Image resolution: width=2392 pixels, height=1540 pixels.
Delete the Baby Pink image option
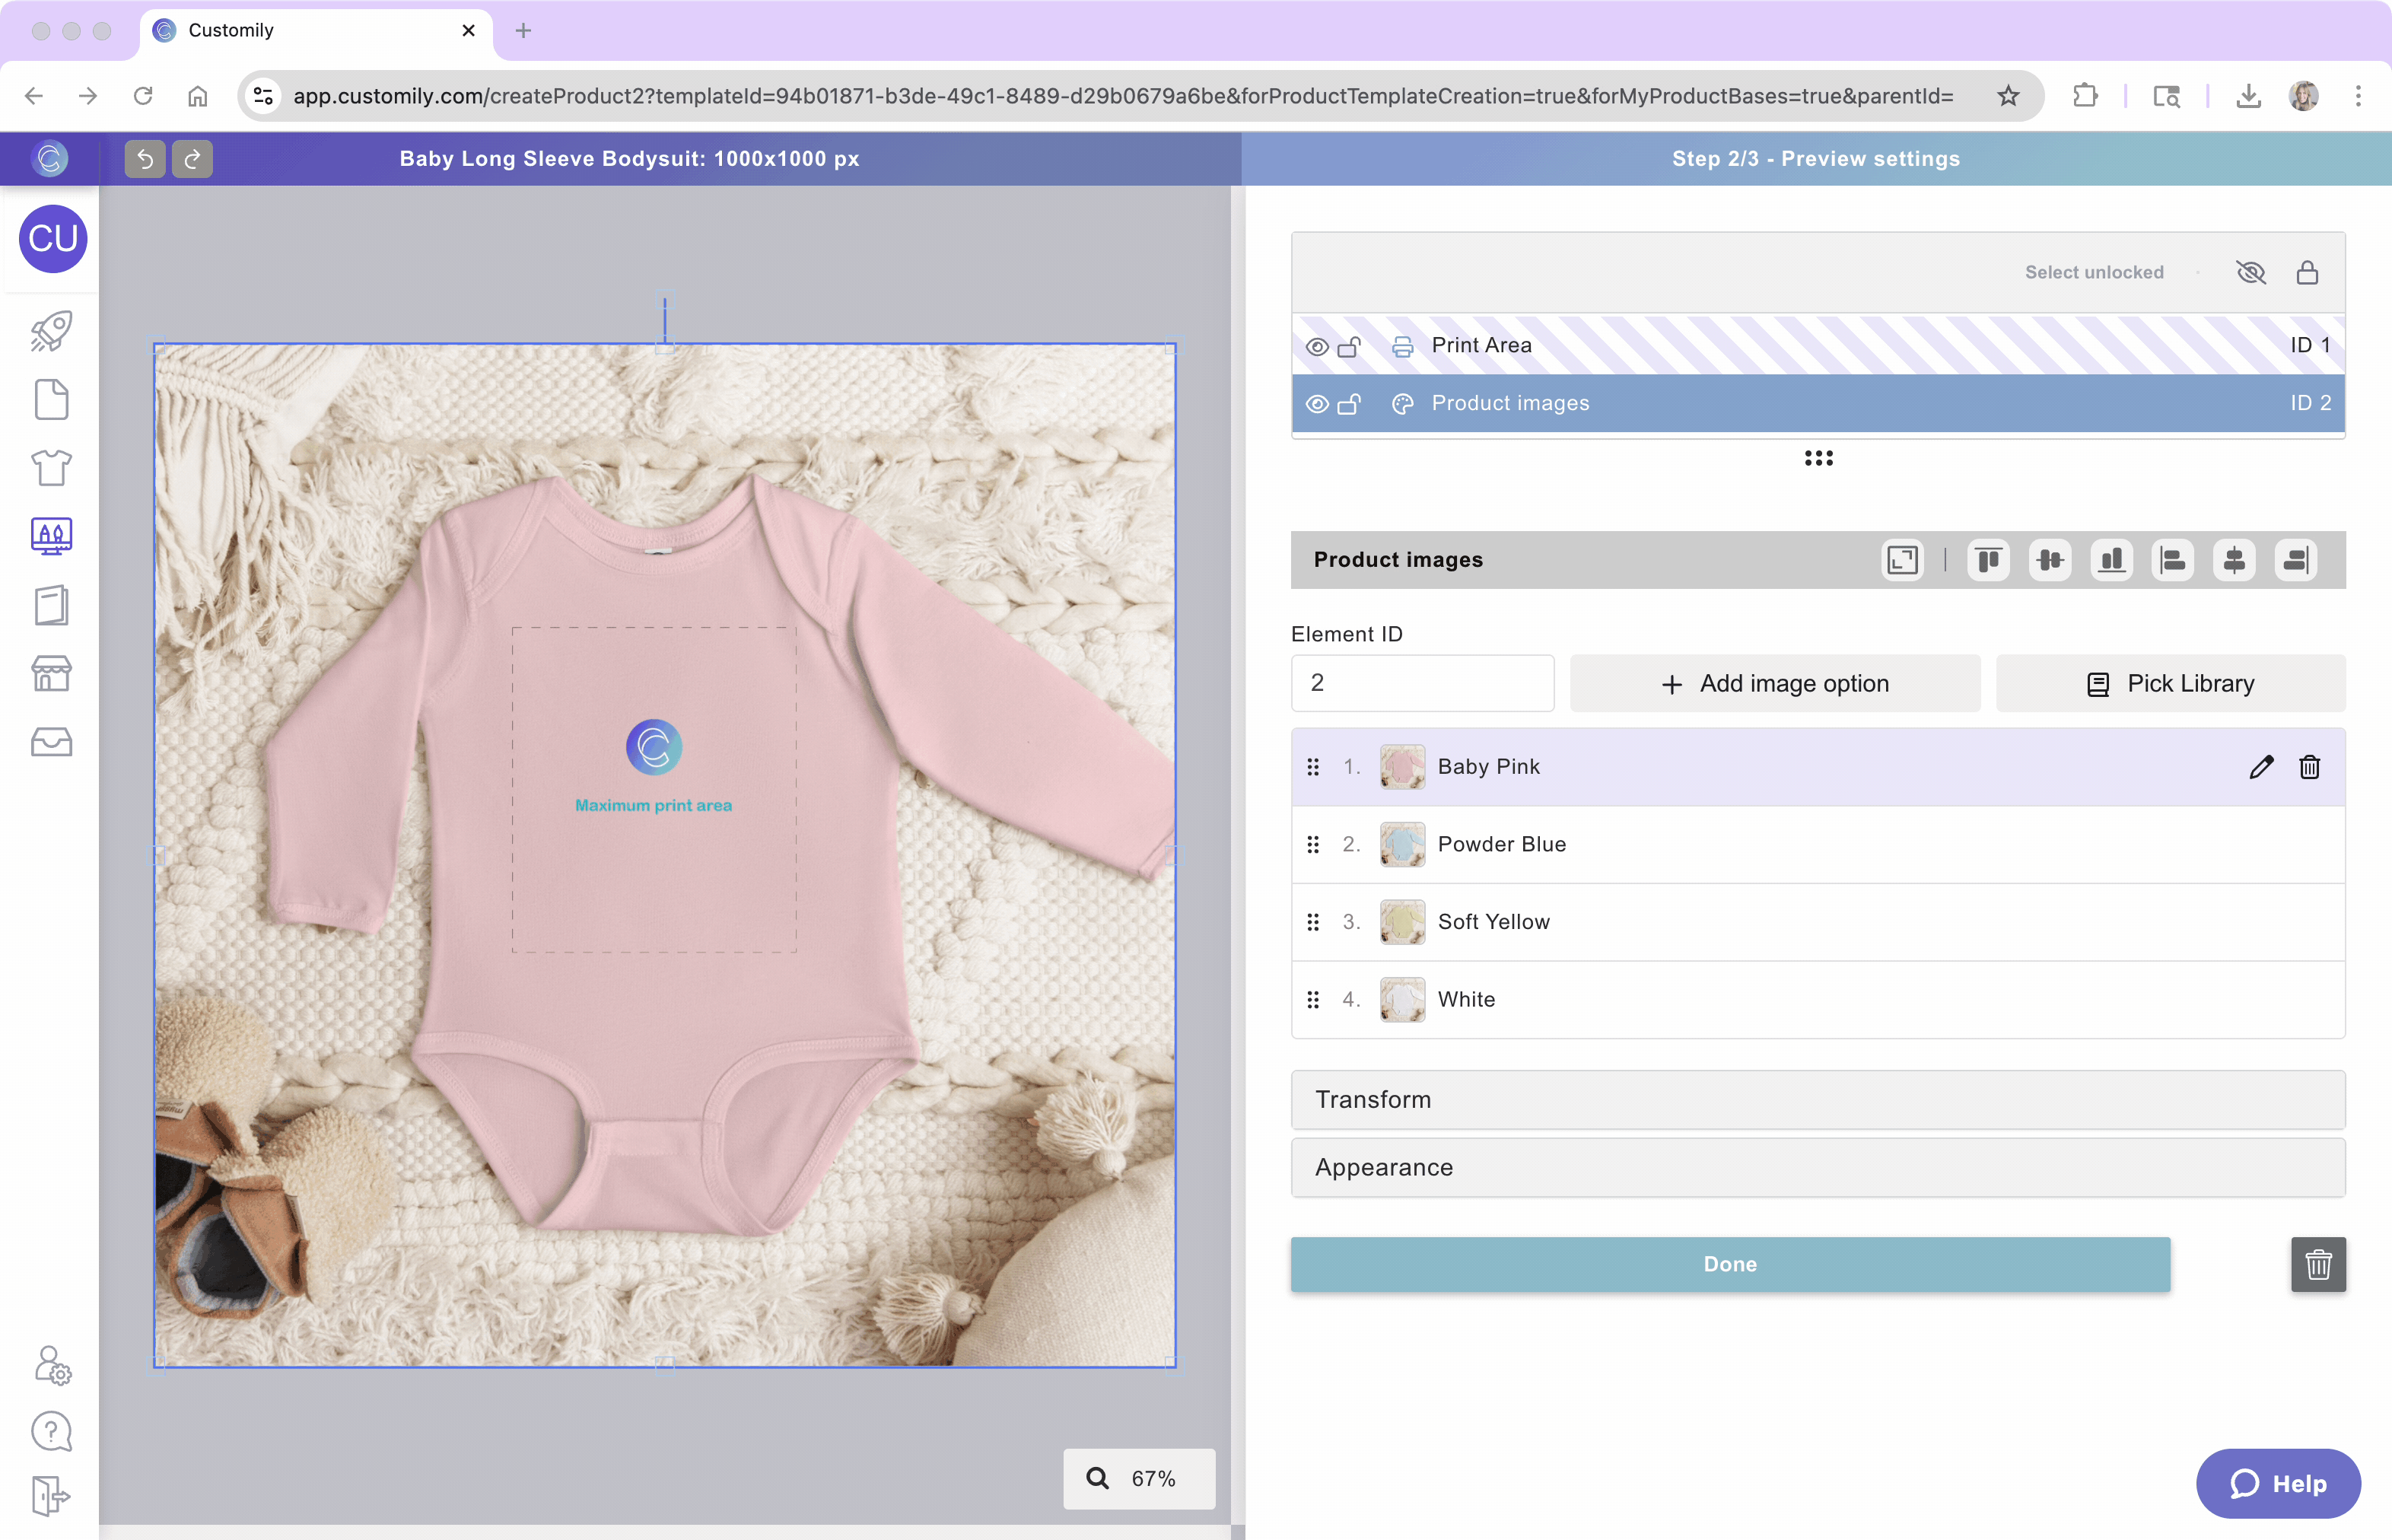click(2309, 767)
